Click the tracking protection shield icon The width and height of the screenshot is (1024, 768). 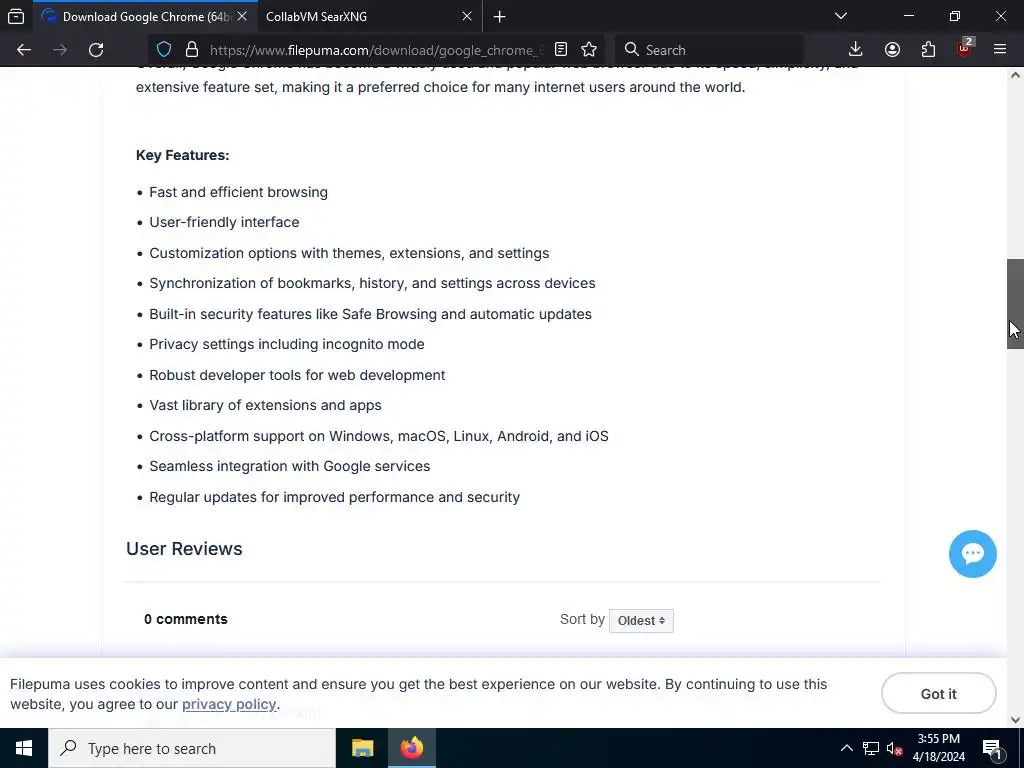tap(164, 50)
